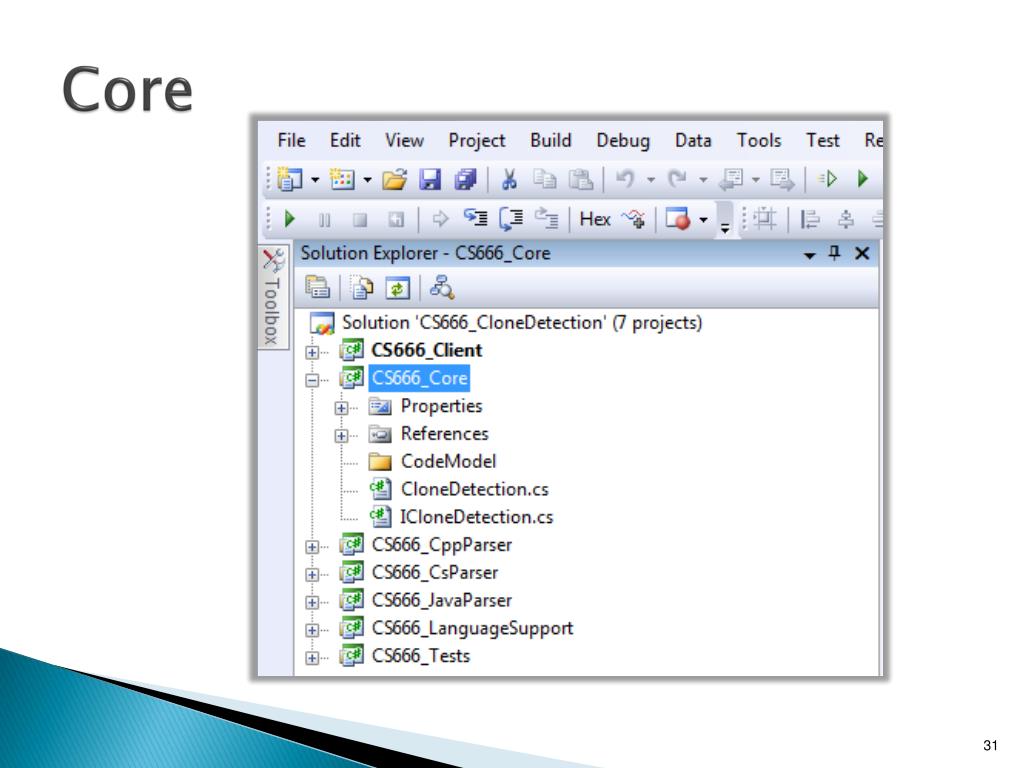Click the Redo arrow icon

(677, 178)
